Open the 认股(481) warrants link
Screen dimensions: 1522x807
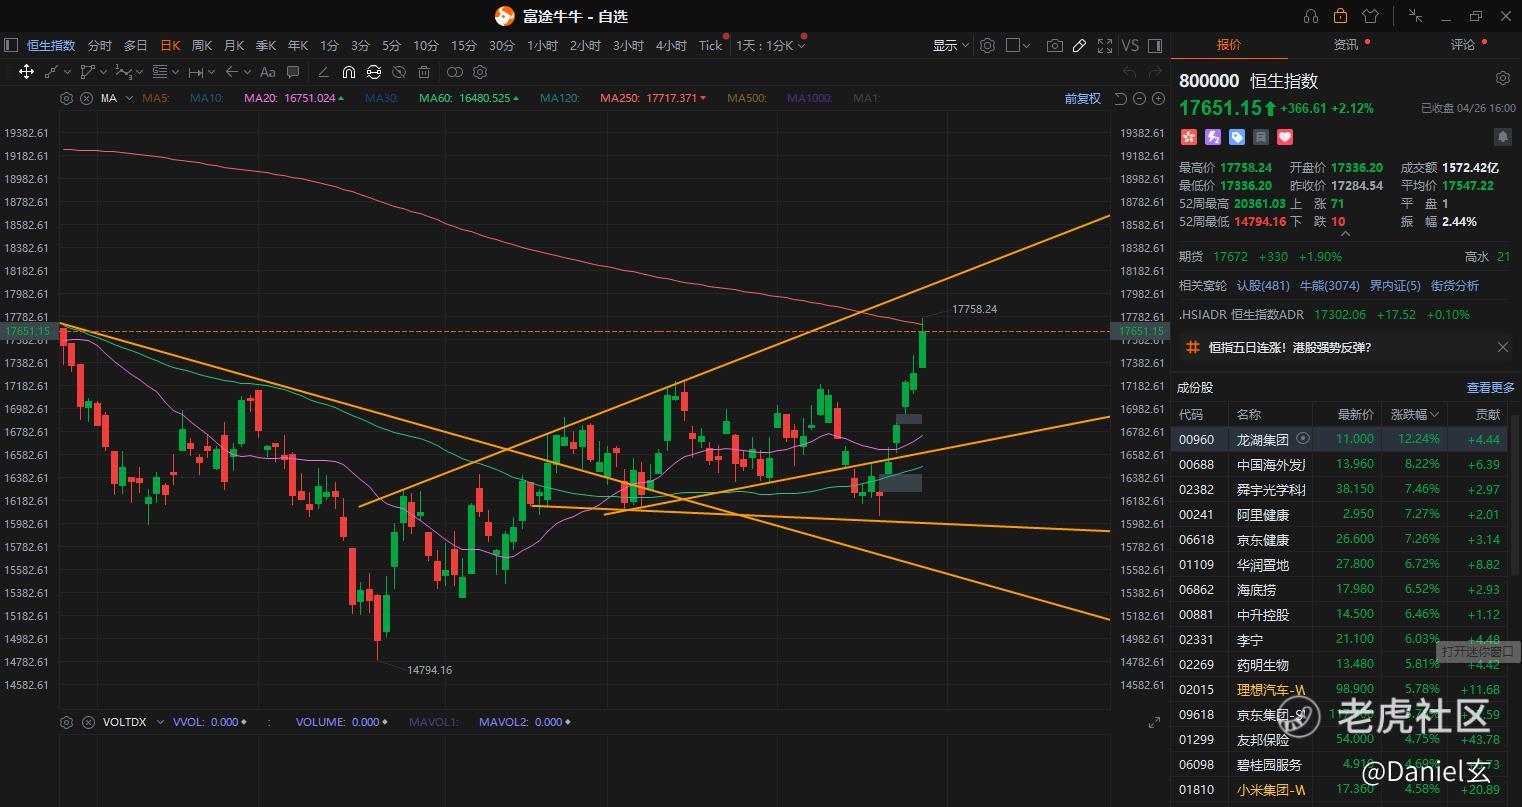click(x=1264, y=285)
